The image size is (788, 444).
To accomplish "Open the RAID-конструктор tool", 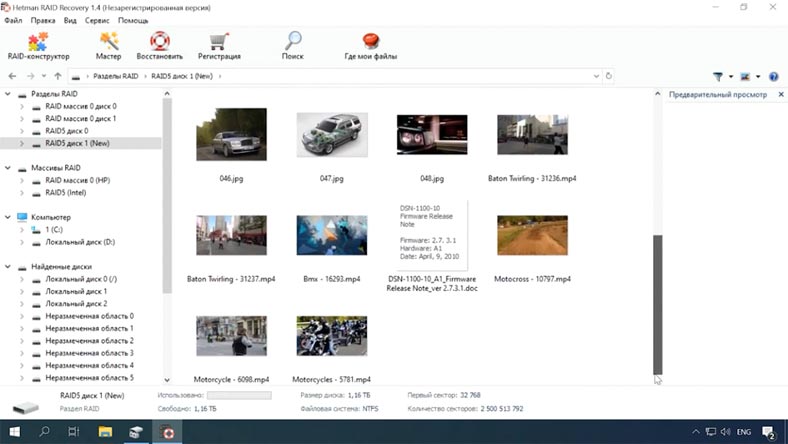I will coord(37,46).
